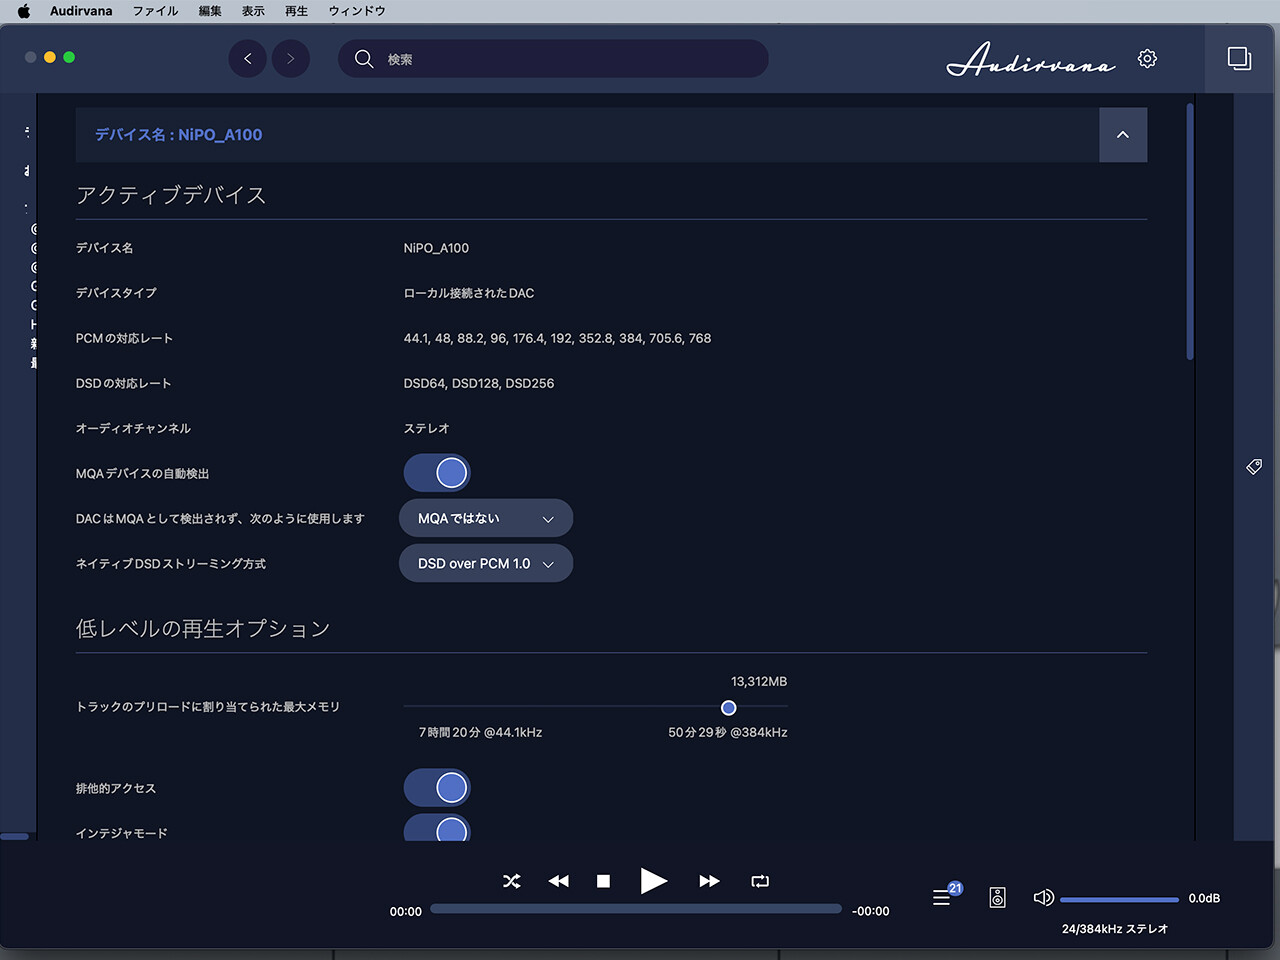Click the remaining time -00:00
Viewport: 1280px width, 960px height.
[x=871, y=912]
